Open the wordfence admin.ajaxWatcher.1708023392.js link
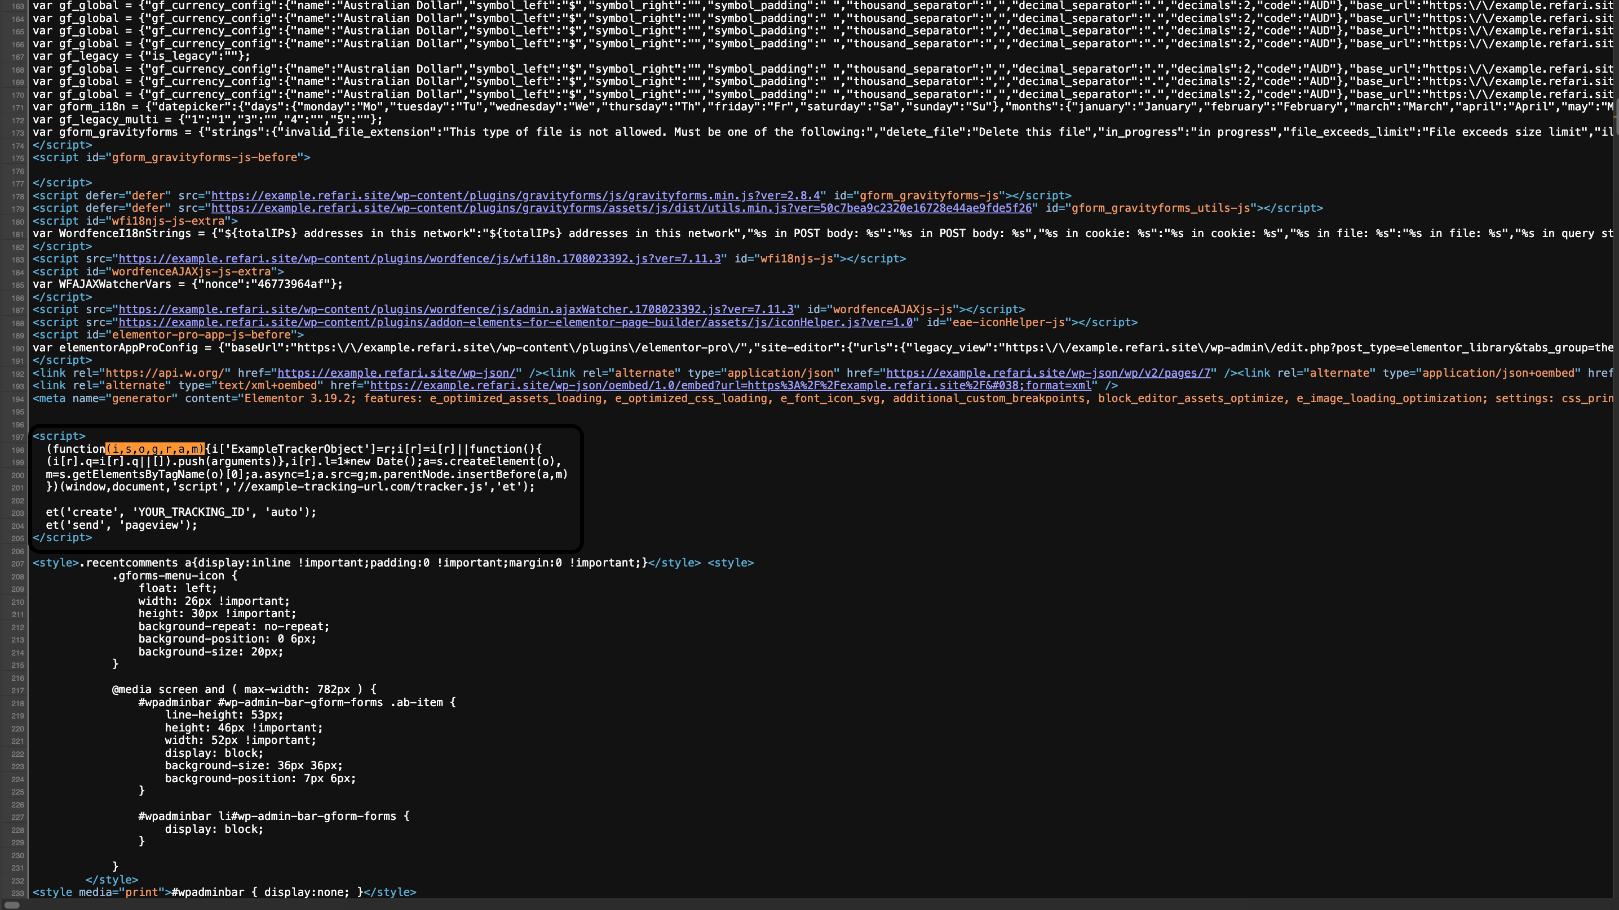Image resolution: width=1619 pixels, height=910 pixels. 456,310
